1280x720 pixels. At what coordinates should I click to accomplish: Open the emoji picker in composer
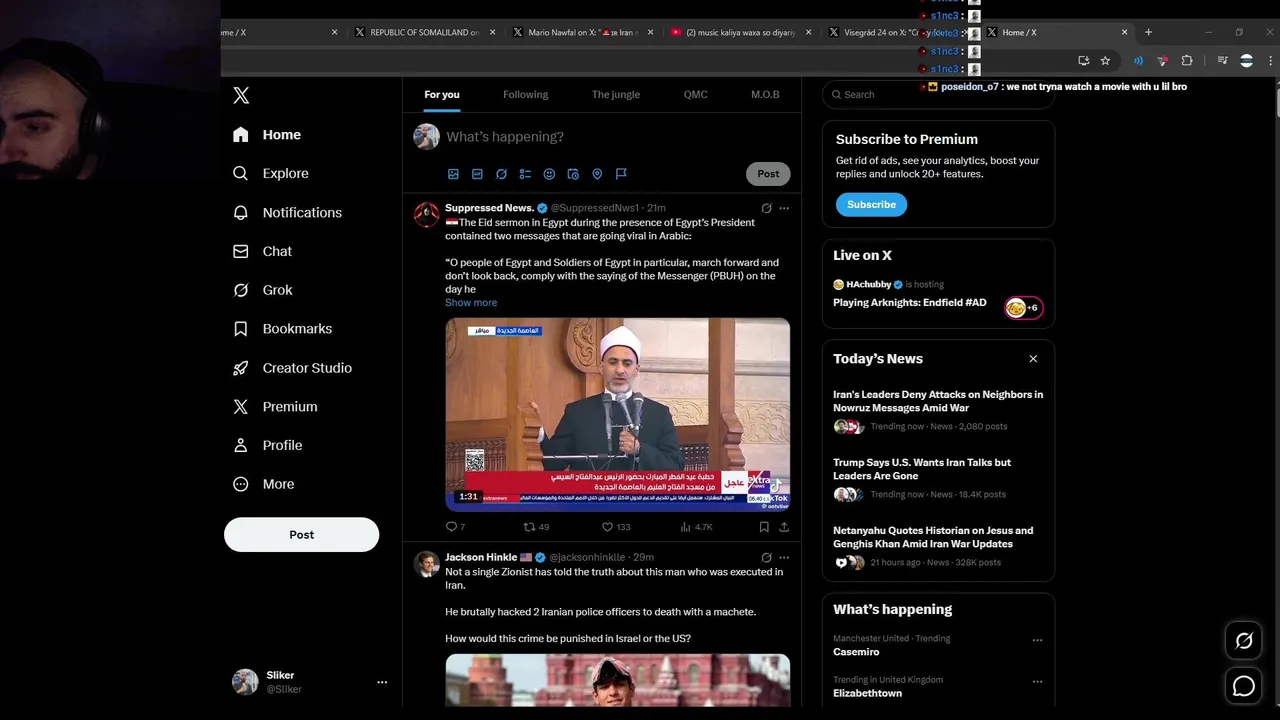pos(549,174)
